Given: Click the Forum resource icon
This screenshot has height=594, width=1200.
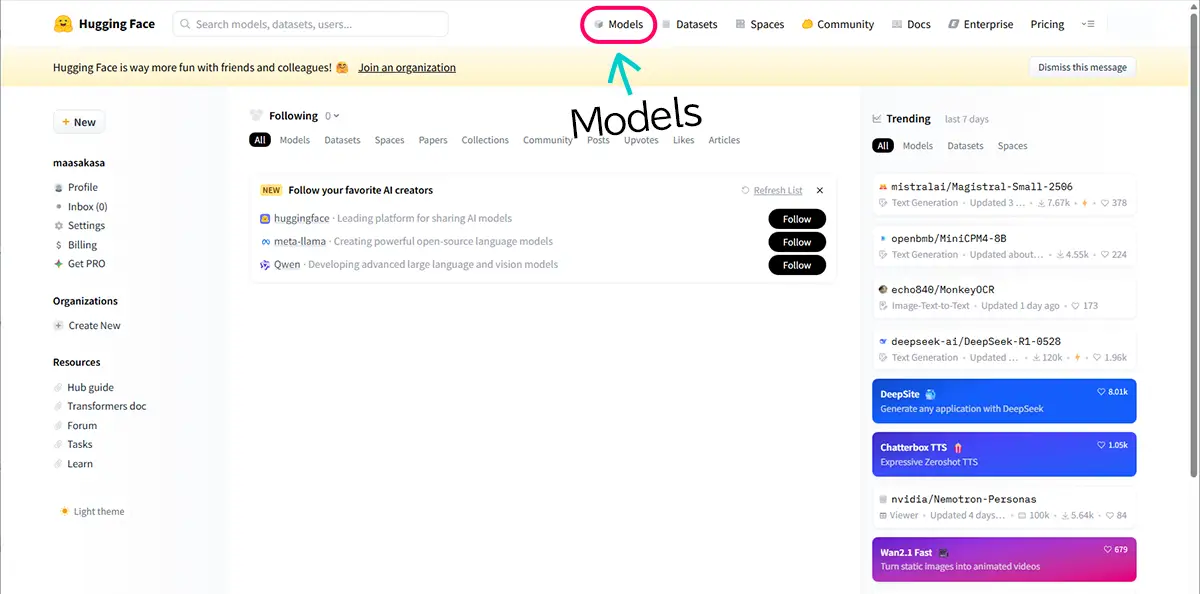Looking at the screenshot, I should point(59,426).
